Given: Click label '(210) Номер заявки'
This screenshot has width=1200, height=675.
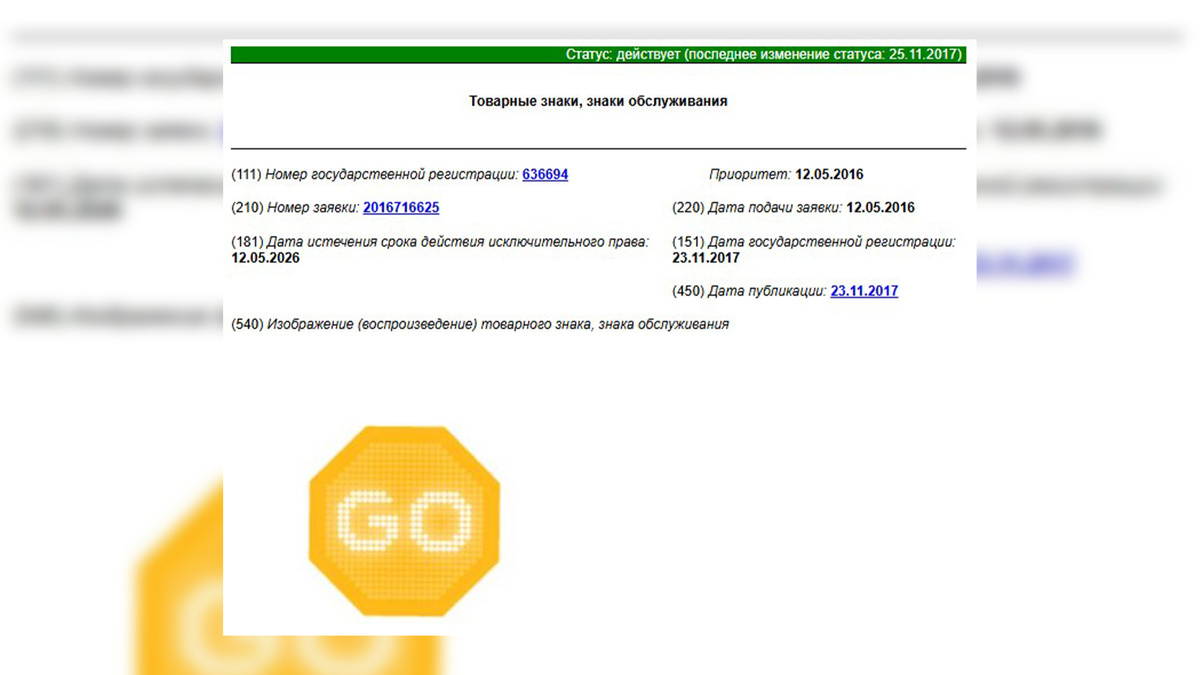Looking at the screenshot, I should click(295, 208).
